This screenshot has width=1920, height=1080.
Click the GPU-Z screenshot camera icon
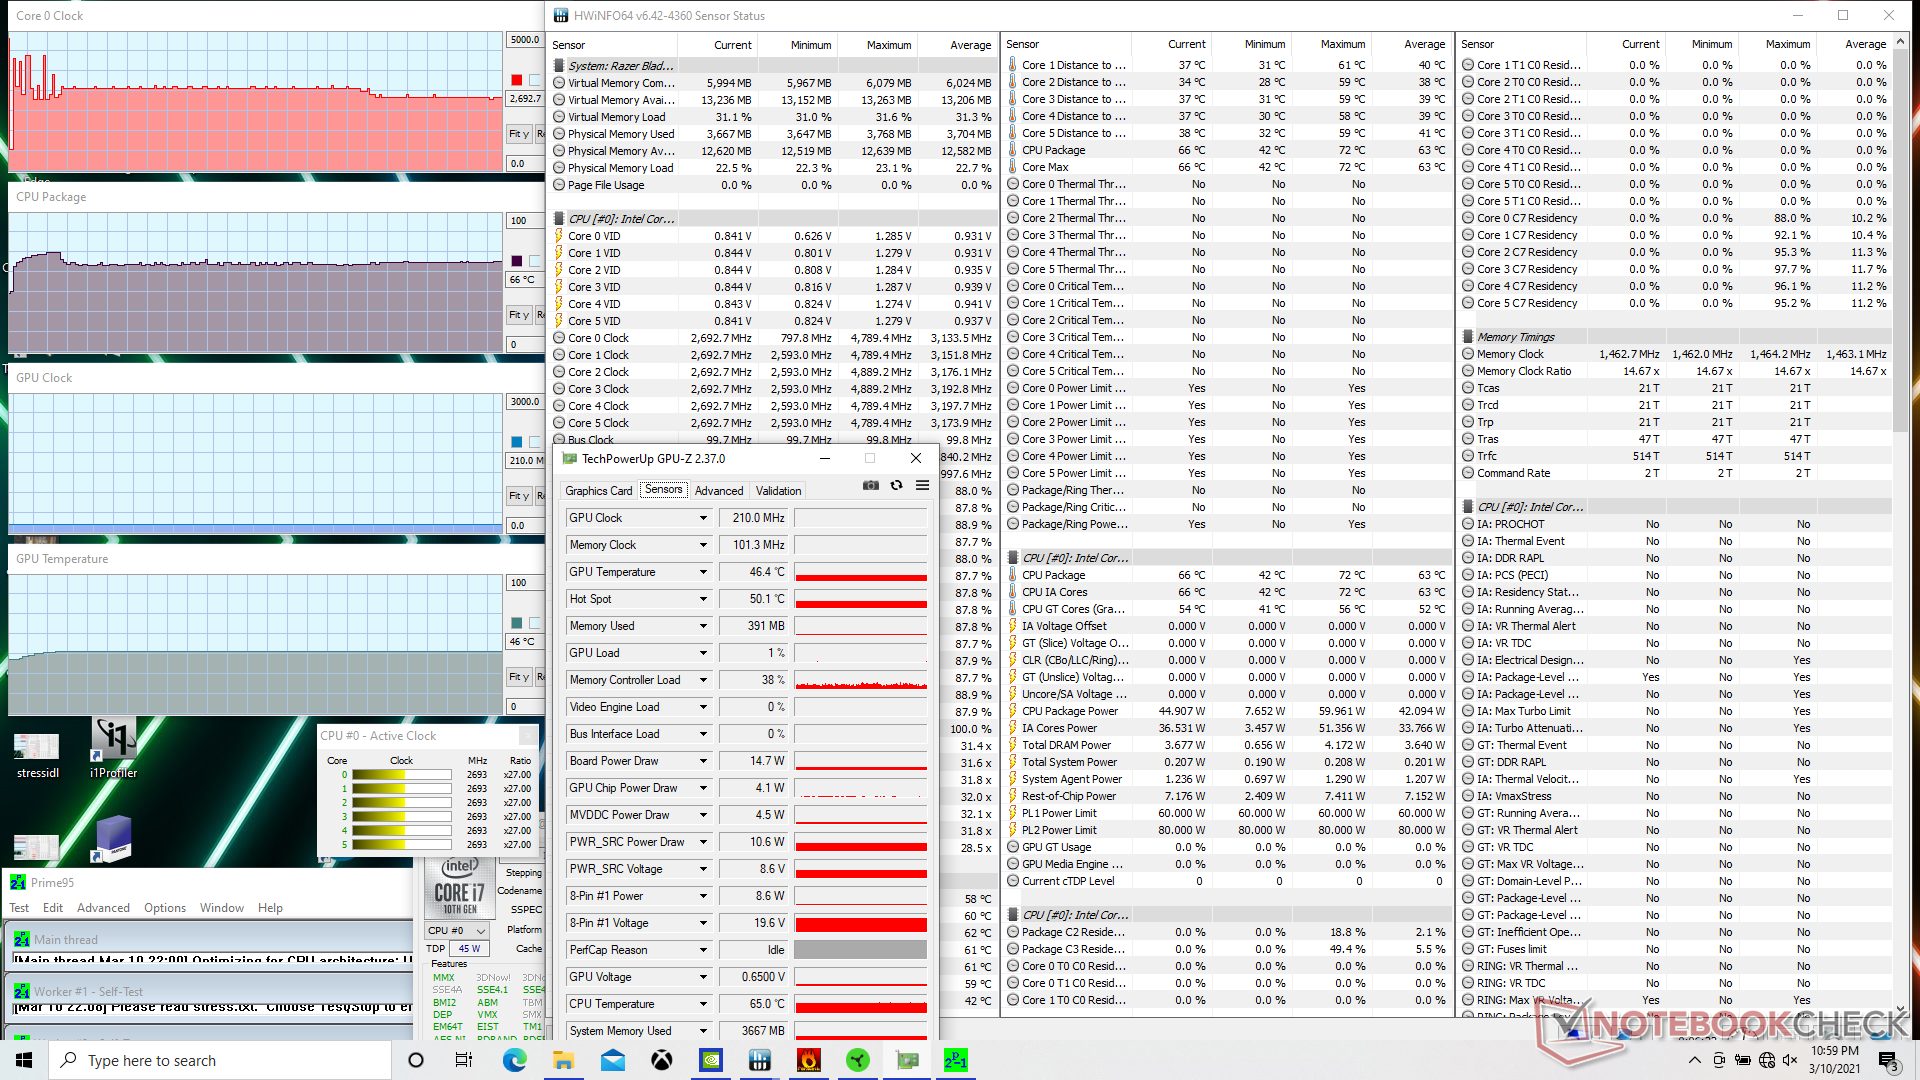(871, 485)
